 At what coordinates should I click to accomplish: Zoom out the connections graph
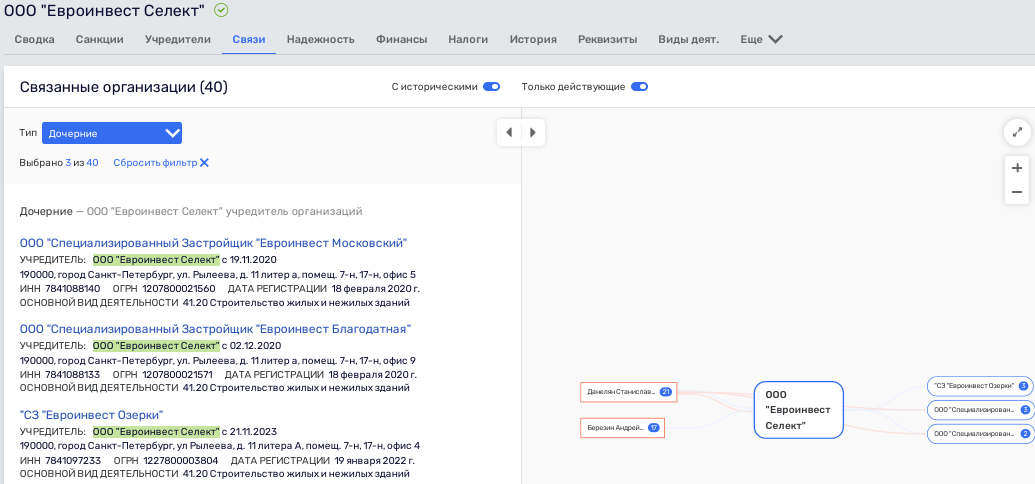point(1017,192)
